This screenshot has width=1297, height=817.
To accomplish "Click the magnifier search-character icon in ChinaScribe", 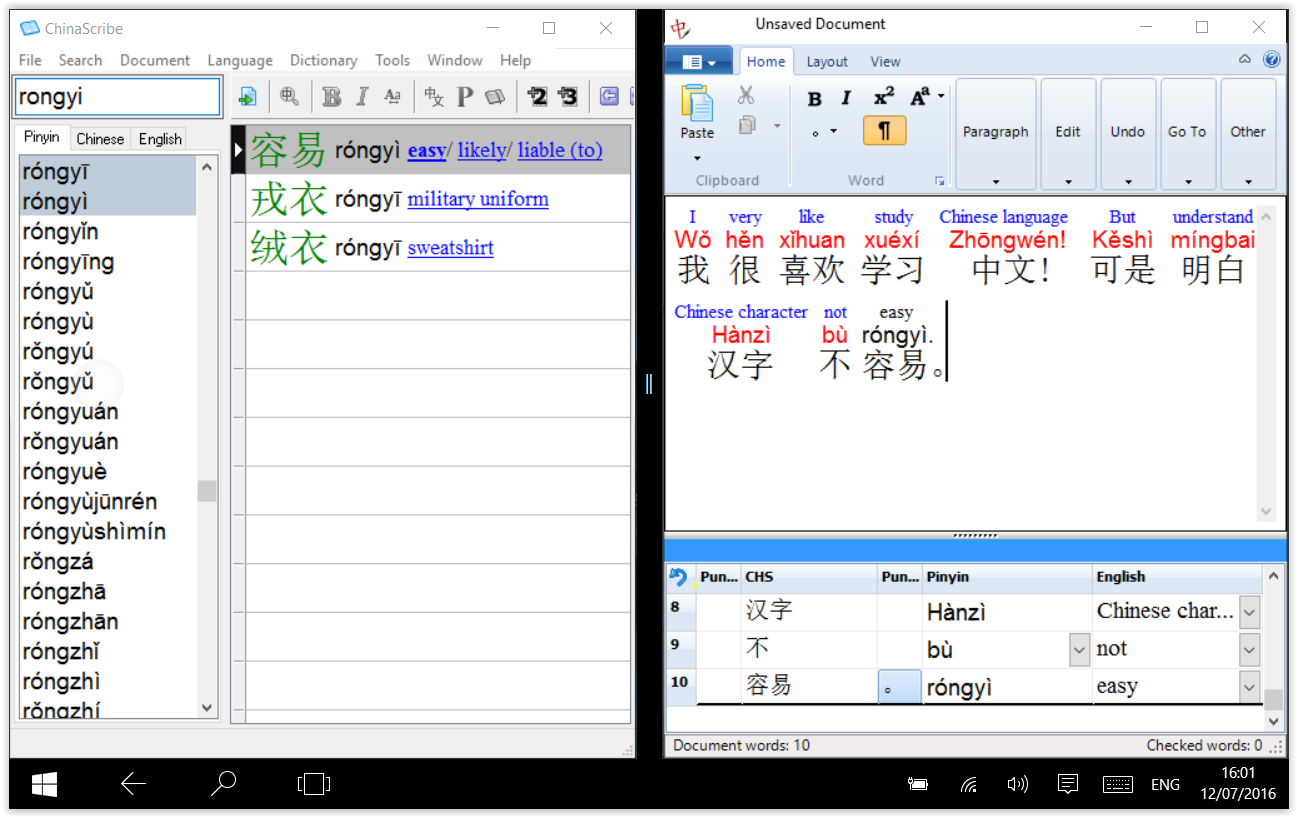I will (290, 96).
